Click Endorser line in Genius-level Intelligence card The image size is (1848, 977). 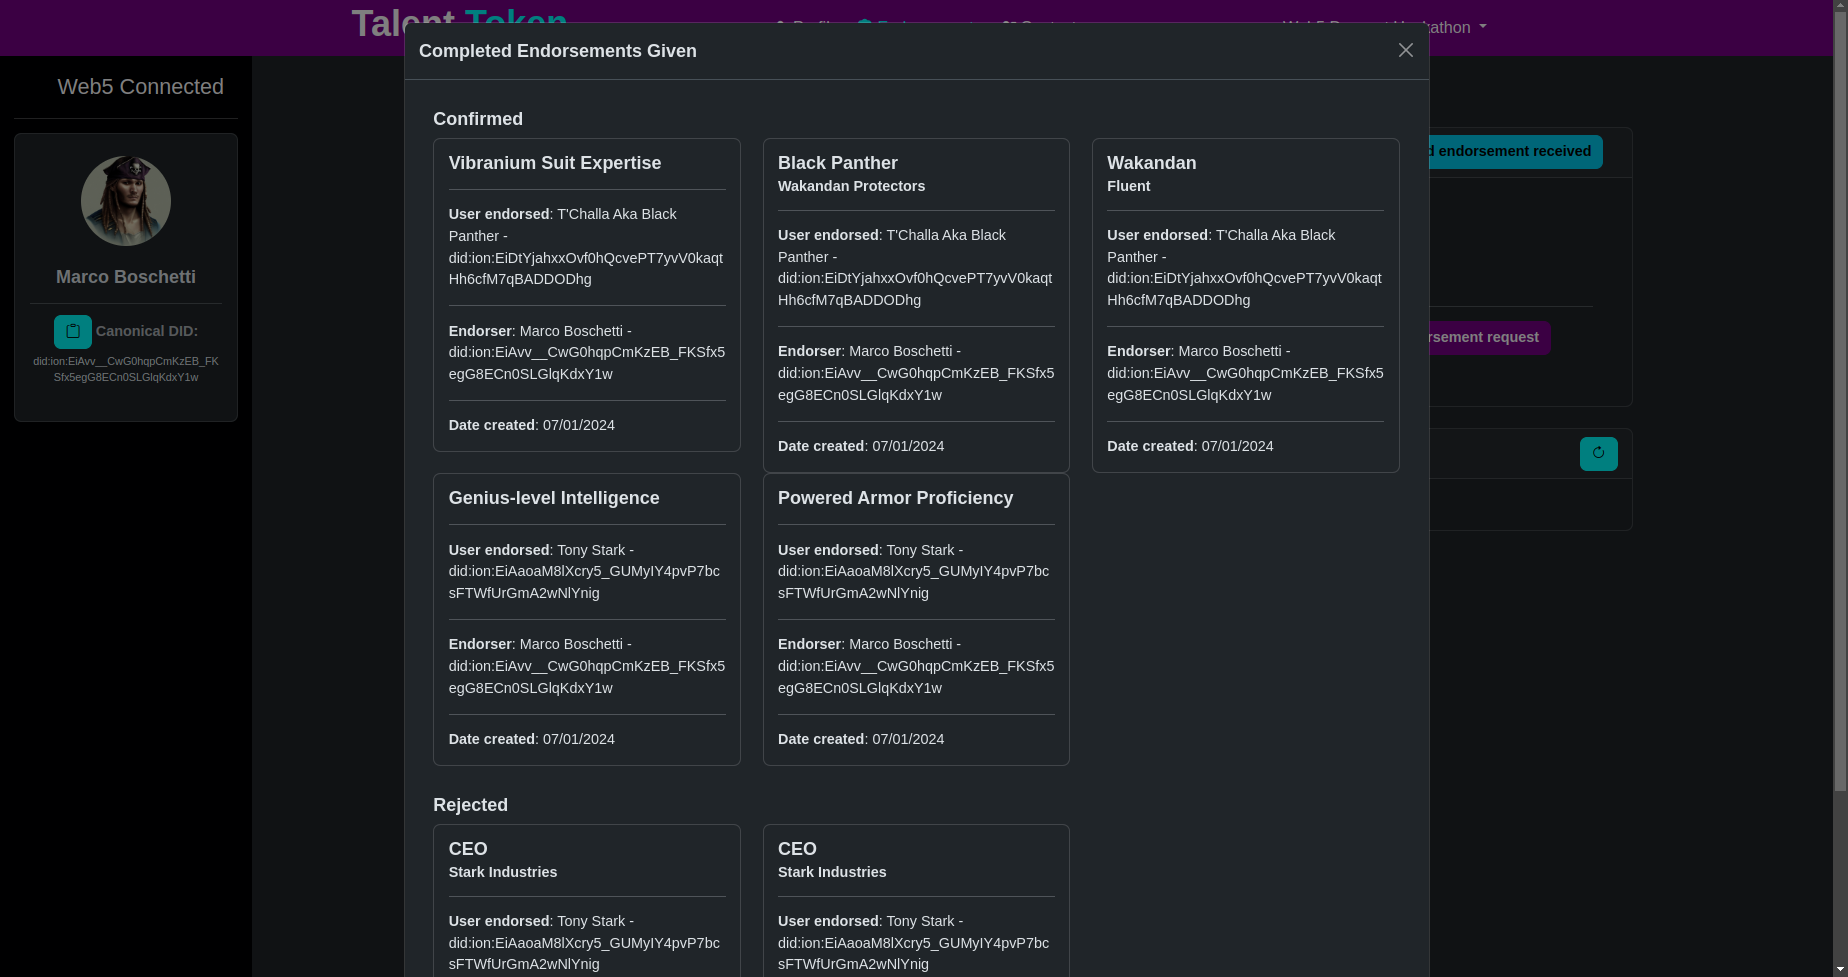587,666
